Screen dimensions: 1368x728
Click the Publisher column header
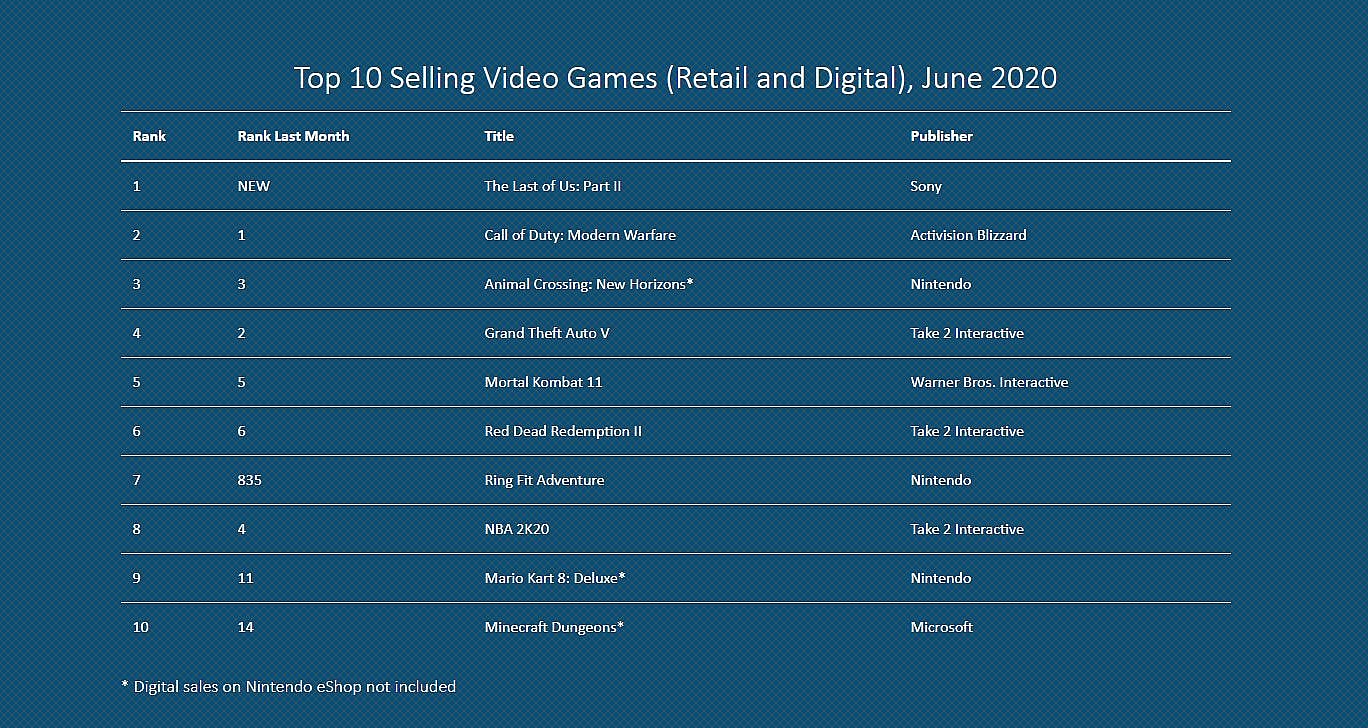click(941, 136)
